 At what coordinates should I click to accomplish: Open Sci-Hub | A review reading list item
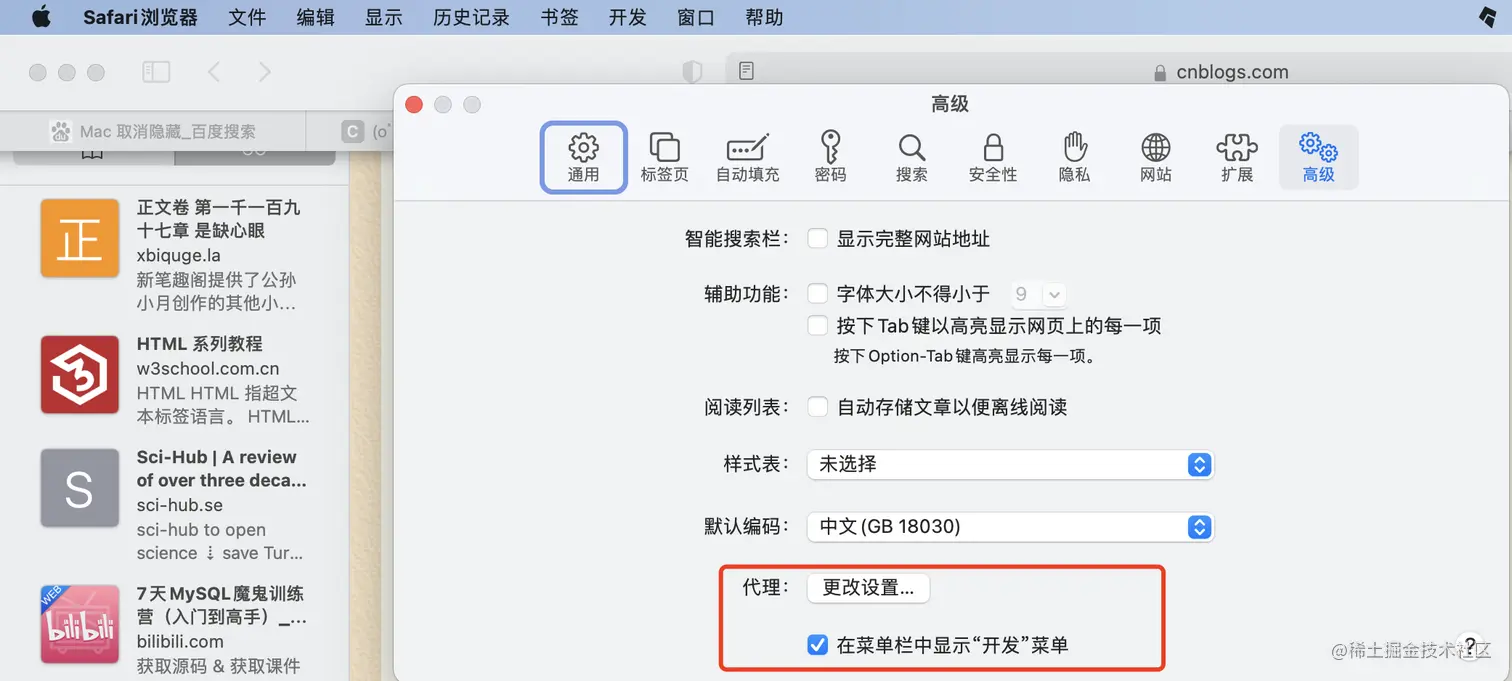(174, 504)
